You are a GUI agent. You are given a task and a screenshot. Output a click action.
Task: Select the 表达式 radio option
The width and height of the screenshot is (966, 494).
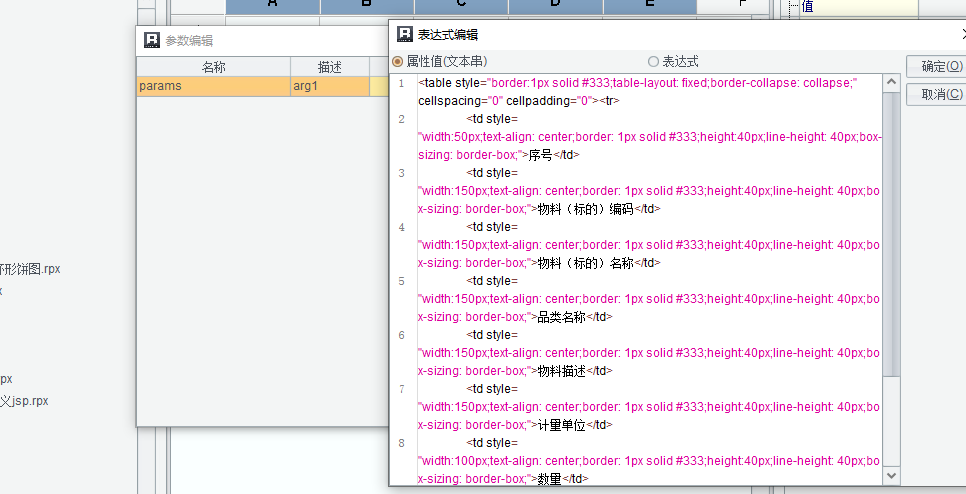[654, 61]
